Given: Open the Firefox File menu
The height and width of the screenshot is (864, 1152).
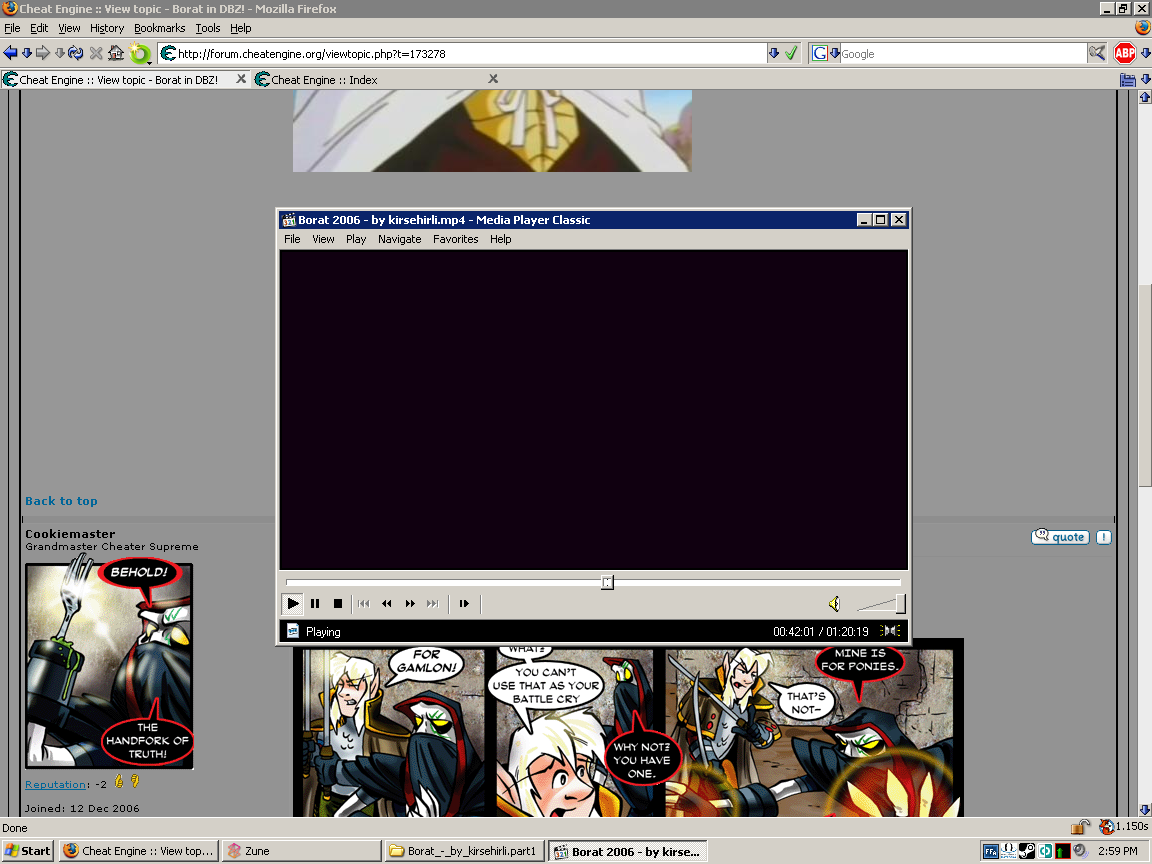Looking at the screenshot, I should click(x=12, y=28).
